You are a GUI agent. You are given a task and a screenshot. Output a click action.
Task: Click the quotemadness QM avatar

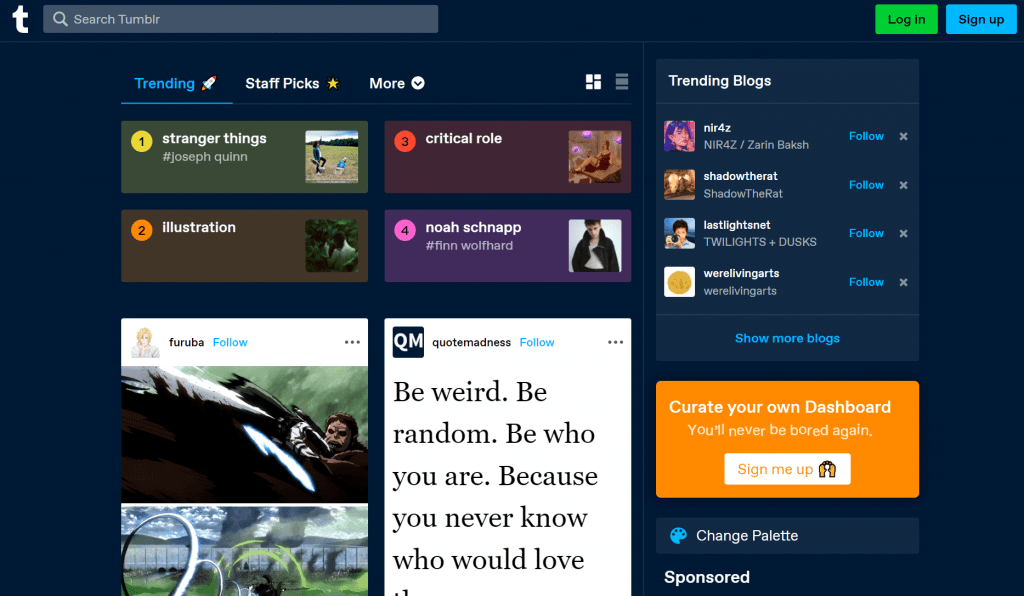pyautogui.click(x=407, y=342)
